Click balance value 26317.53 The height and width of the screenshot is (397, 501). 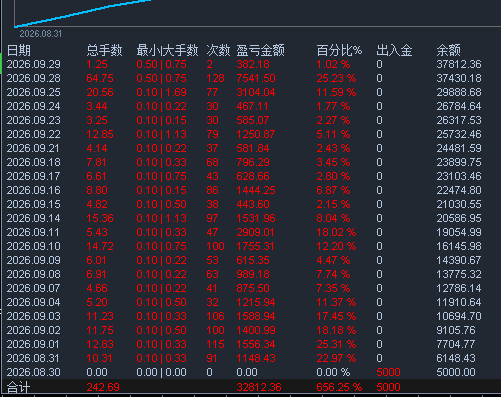coord(459,120)
